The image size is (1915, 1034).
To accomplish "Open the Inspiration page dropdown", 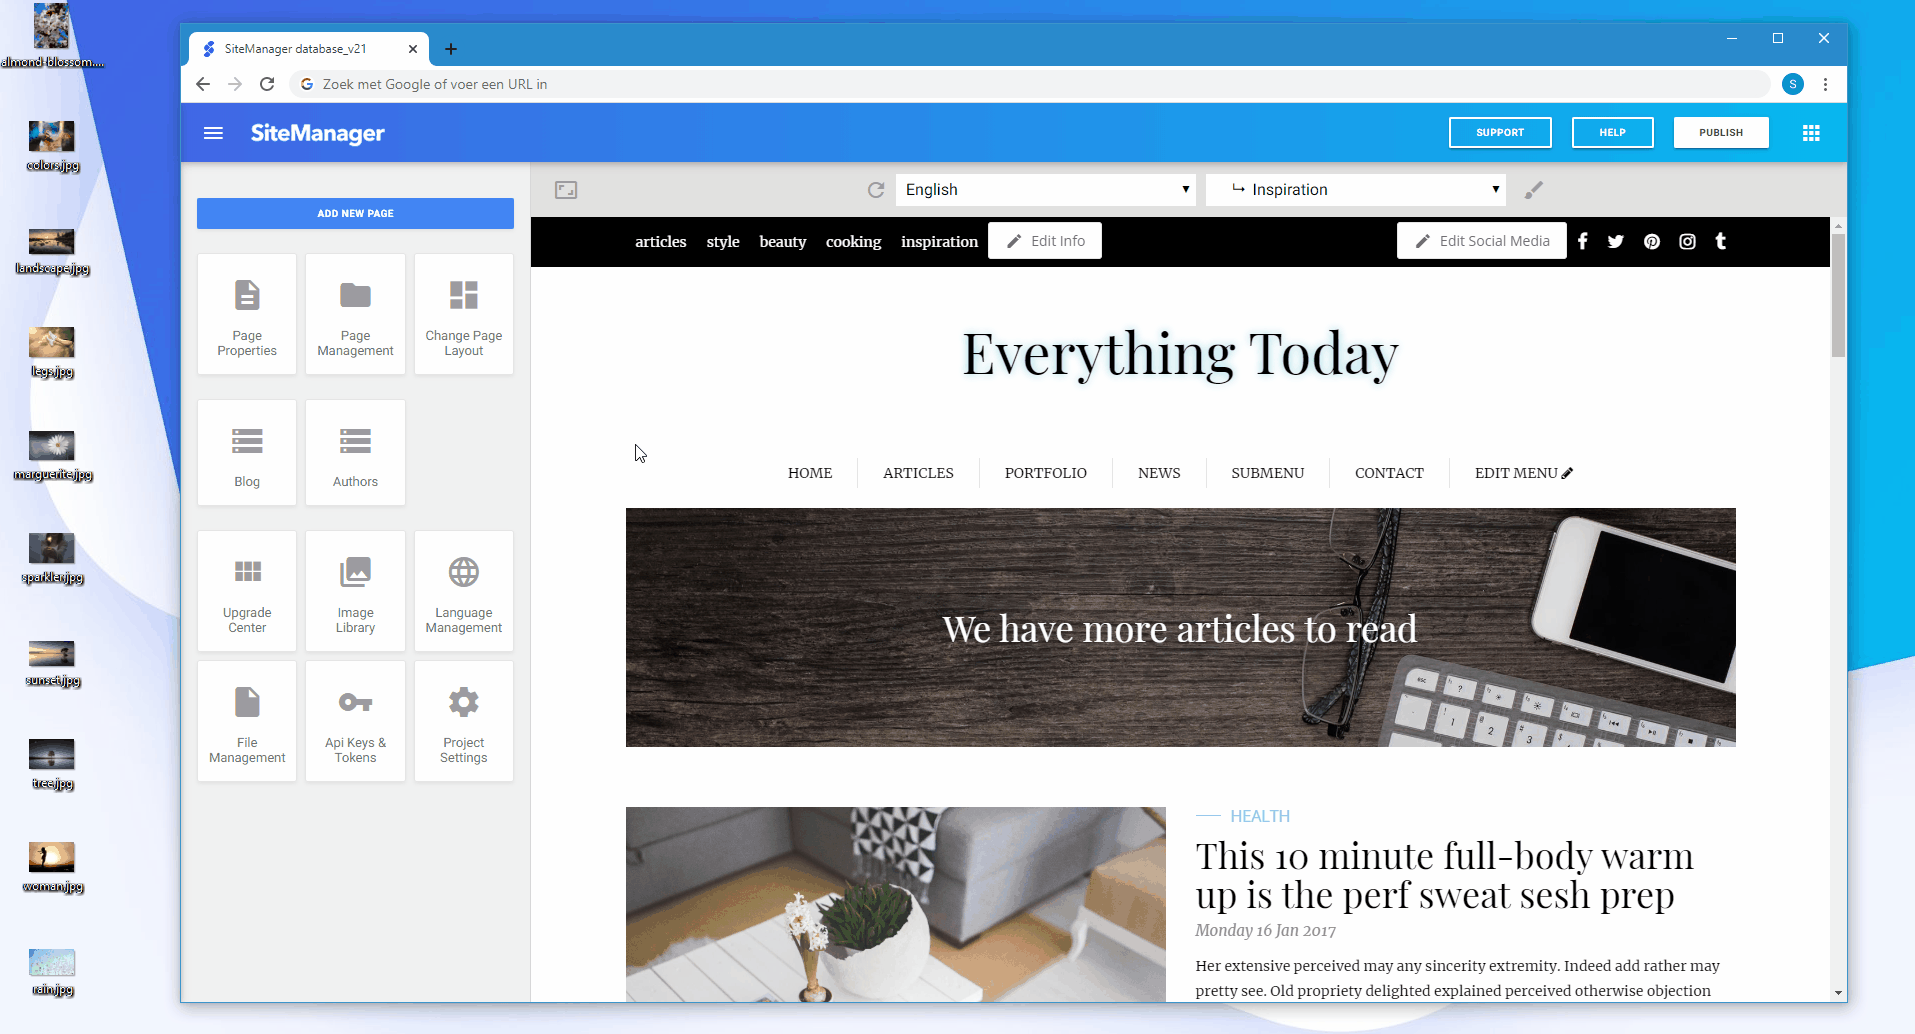I will click(x=1355, y=189).
